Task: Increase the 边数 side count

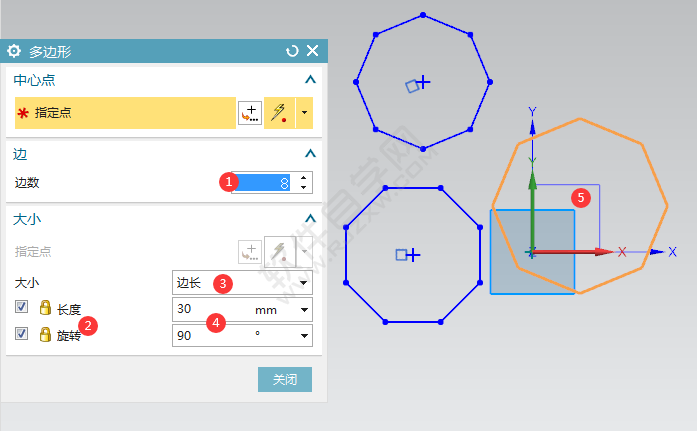Action: (x=303, y=178)
